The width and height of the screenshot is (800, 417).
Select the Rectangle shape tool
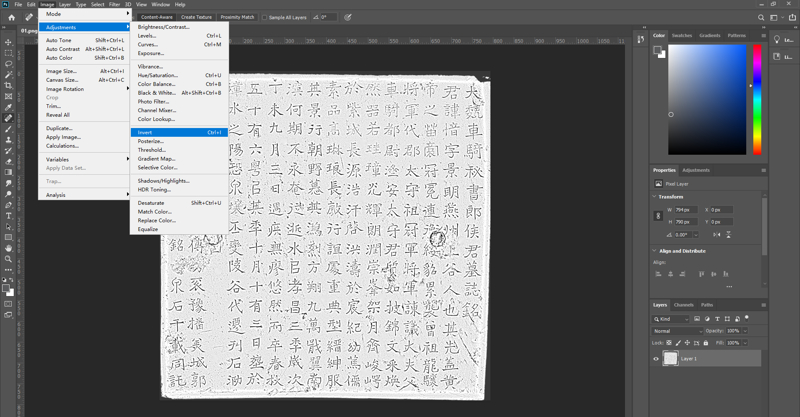tap(8, 237)
